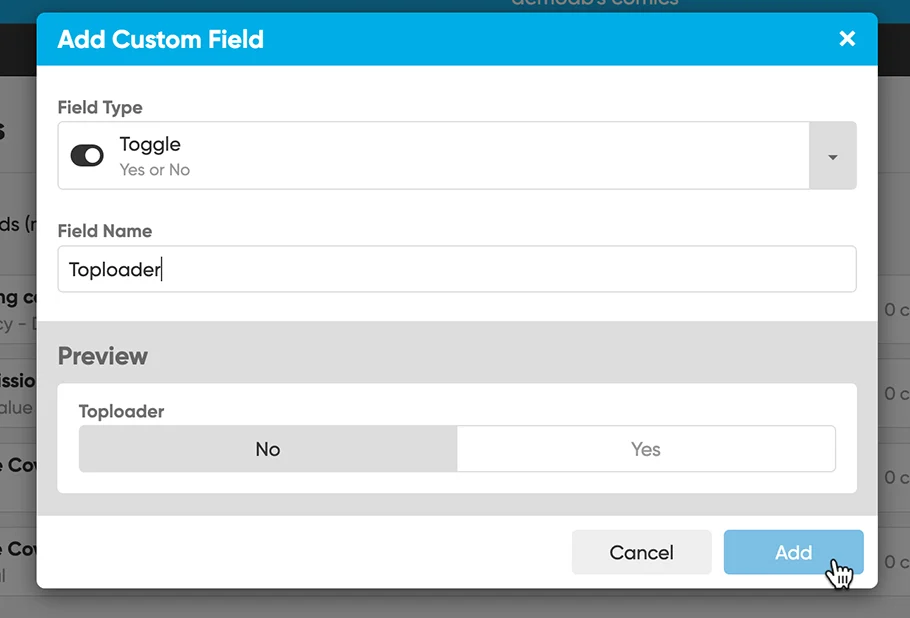Expand the Field Type dropdown arrow
The height and width of the screenshot is (618, 910).
coord(832,156)
